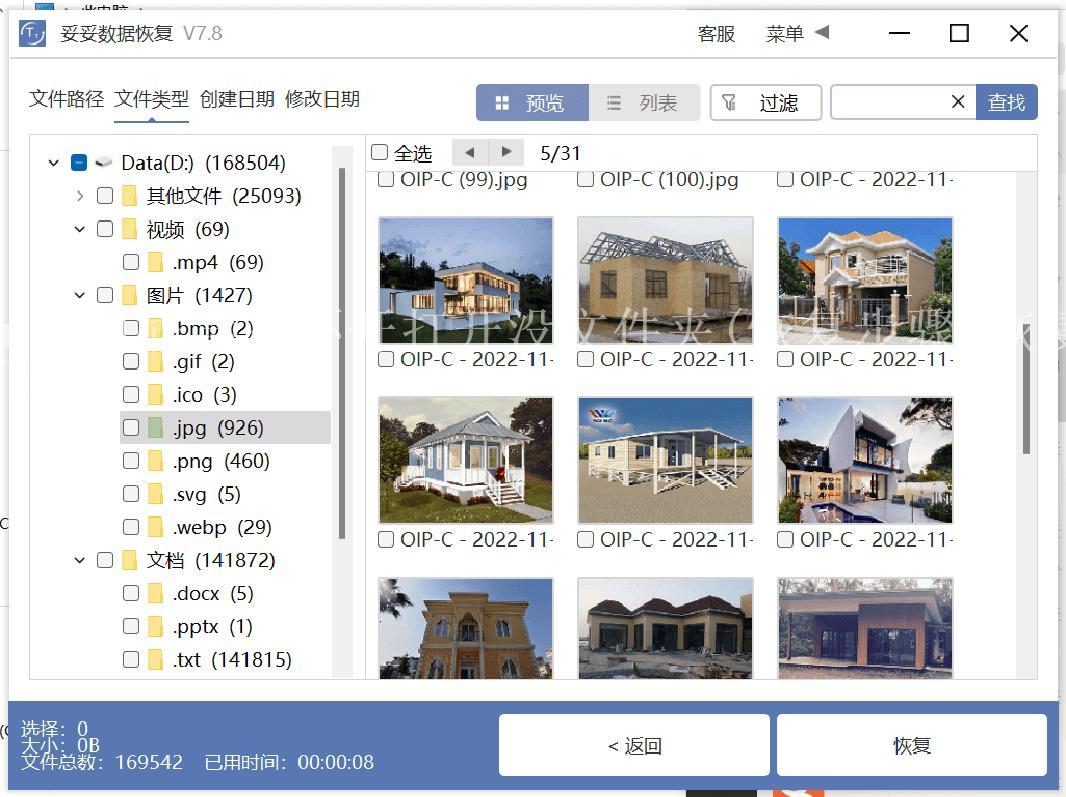Viewport: 1066px width, 797px height.
Task: Switch to the 创建日期 tab
Action: coord(237,99)
